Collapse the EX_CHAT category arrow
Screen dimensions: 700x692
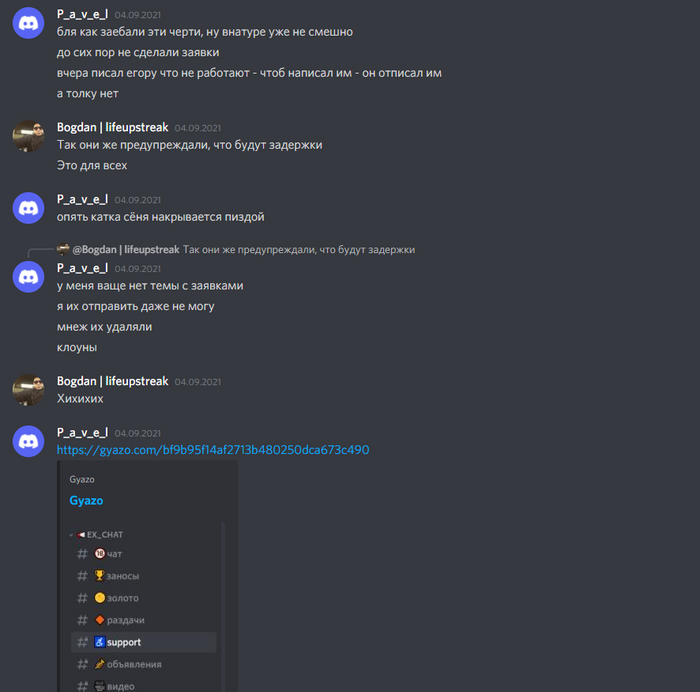[x=71, y=534]
